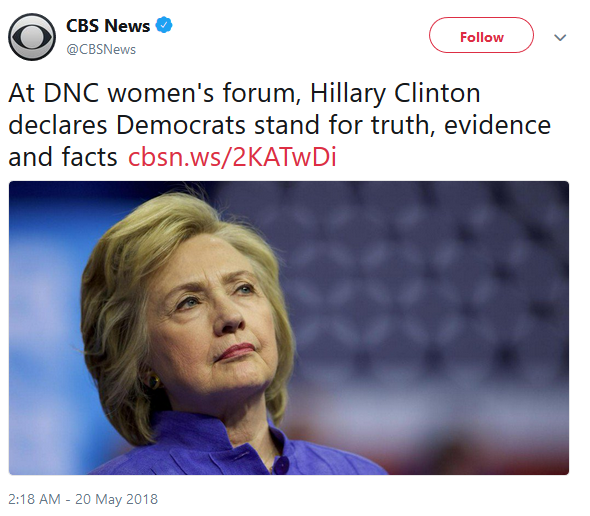Image resolution: width=590 pixels, height=516 pixels.
Task: Click the "20 May 2018" date portion
Action: (116, 499)
